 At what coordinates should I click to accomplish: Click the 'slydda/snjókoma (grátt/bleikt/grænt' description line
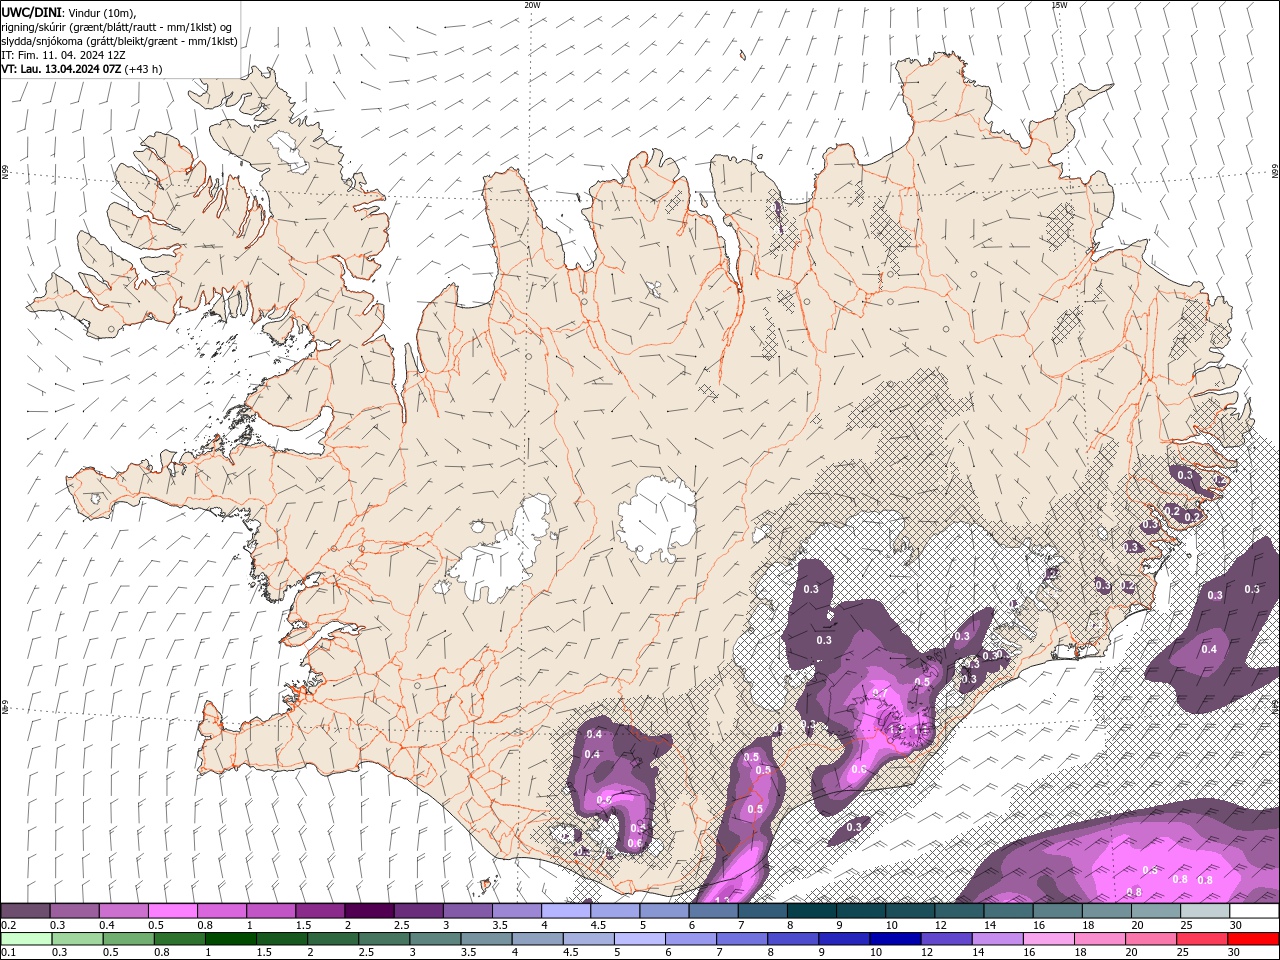119,41
